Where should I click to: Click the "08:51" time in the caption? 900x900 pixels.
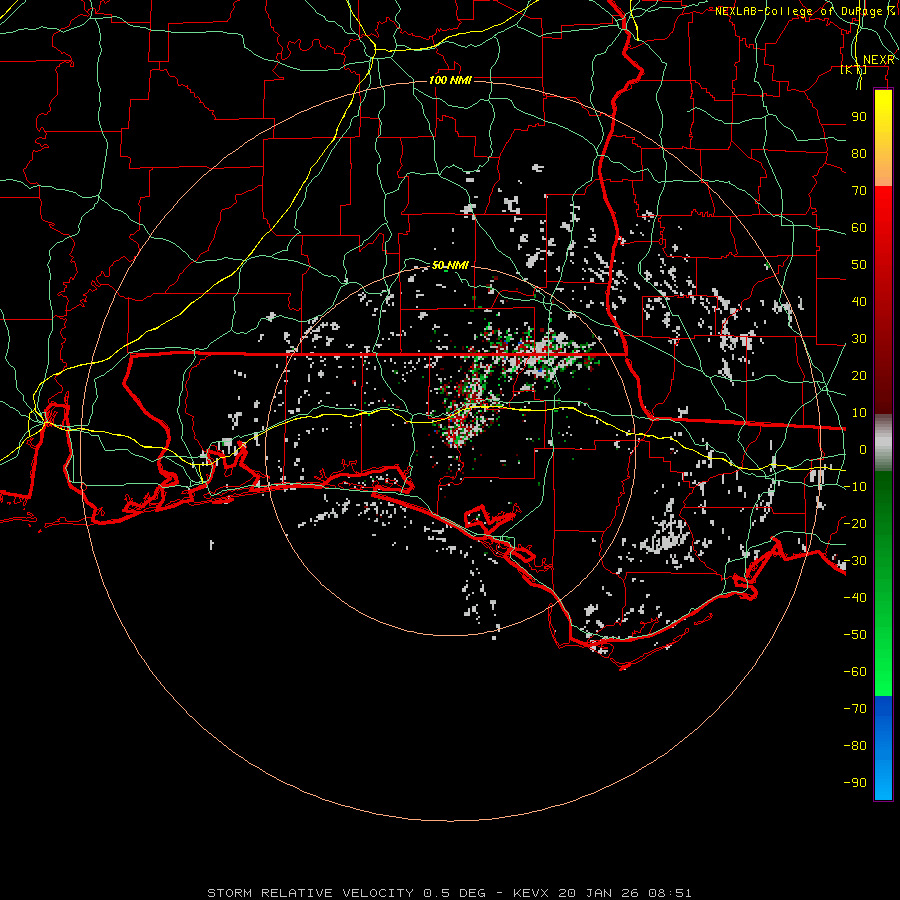670,893
